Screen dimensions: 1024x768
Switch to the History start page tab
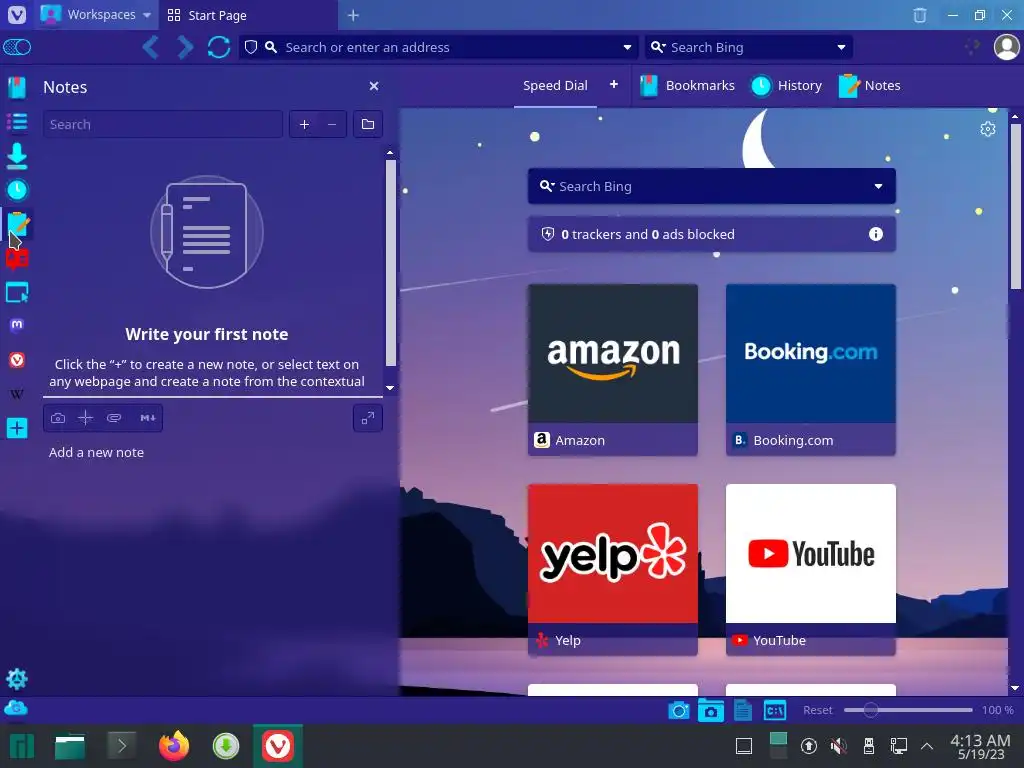786,86
